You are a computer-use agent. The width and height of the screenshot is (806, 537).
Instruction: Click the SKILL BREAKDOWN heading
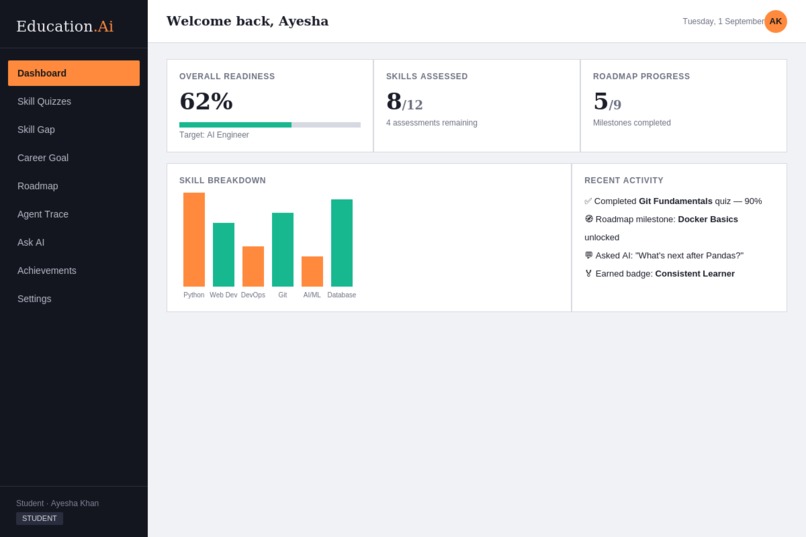pyautogui.click(x=223, y=180)
